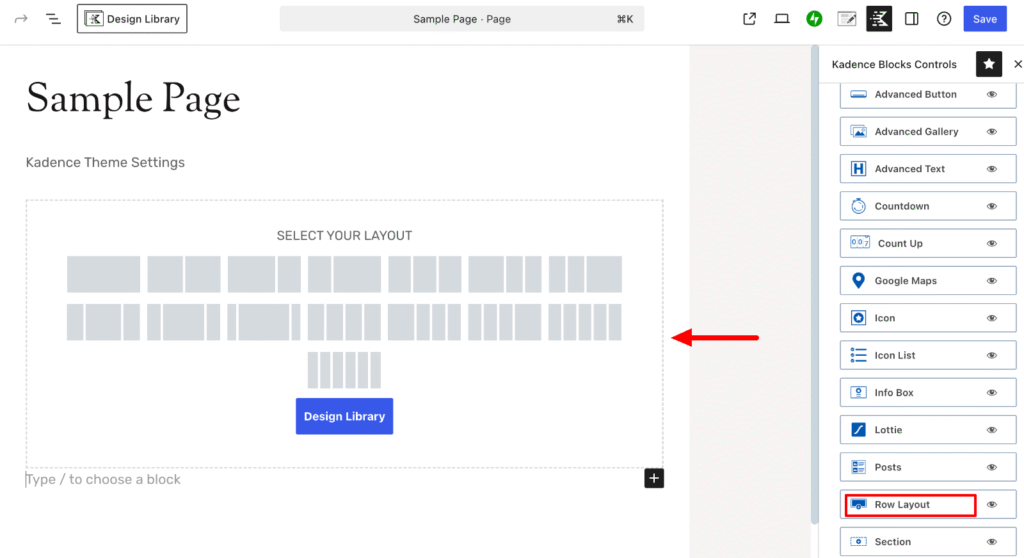
Task: Open the page edit notepad icon
Action: click(x=846, y=19)
